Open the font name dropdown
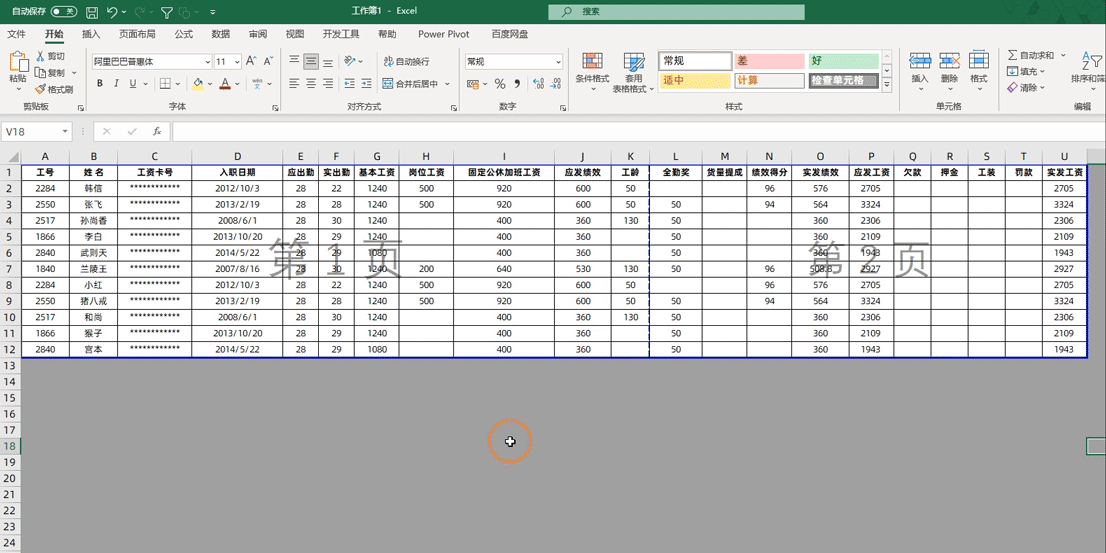Screen dimensions: 1106x553 coord(207,62)
